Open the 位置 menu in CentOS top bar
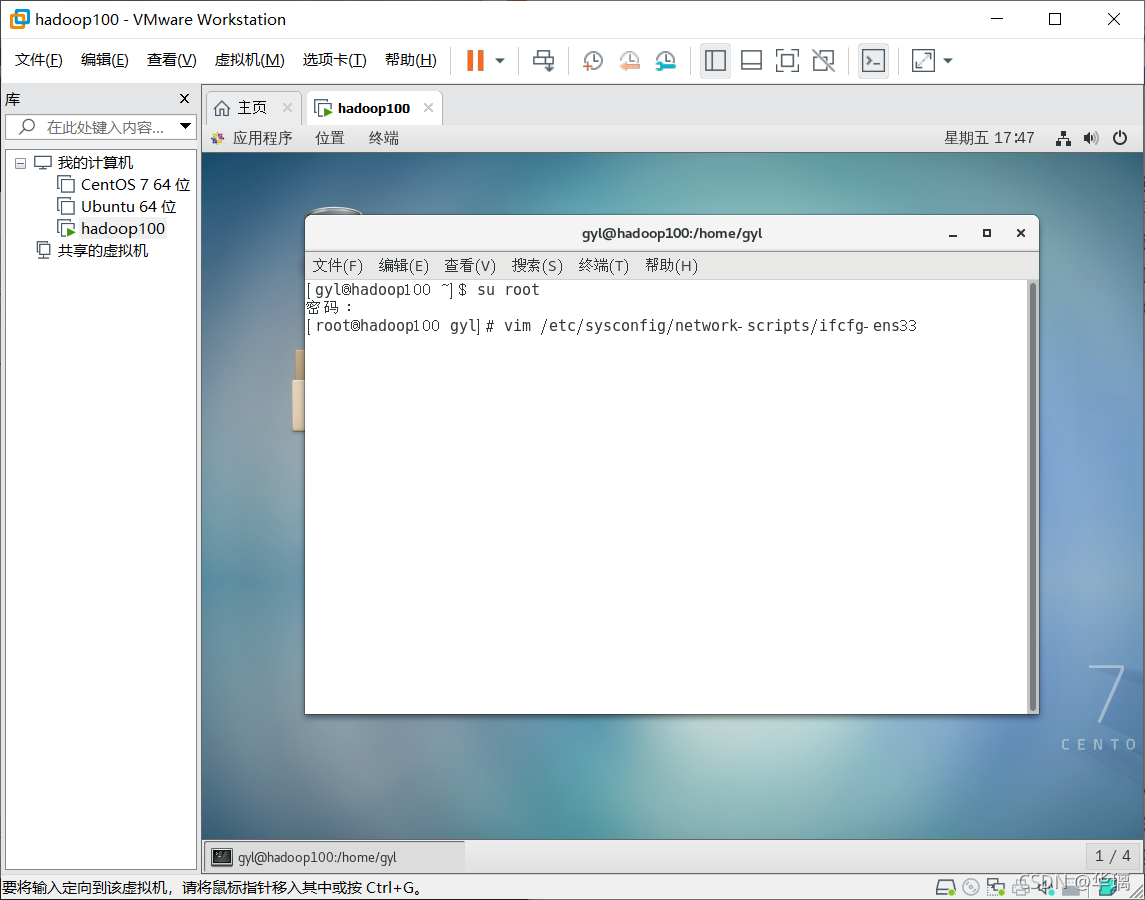 (x=329, y=138)
